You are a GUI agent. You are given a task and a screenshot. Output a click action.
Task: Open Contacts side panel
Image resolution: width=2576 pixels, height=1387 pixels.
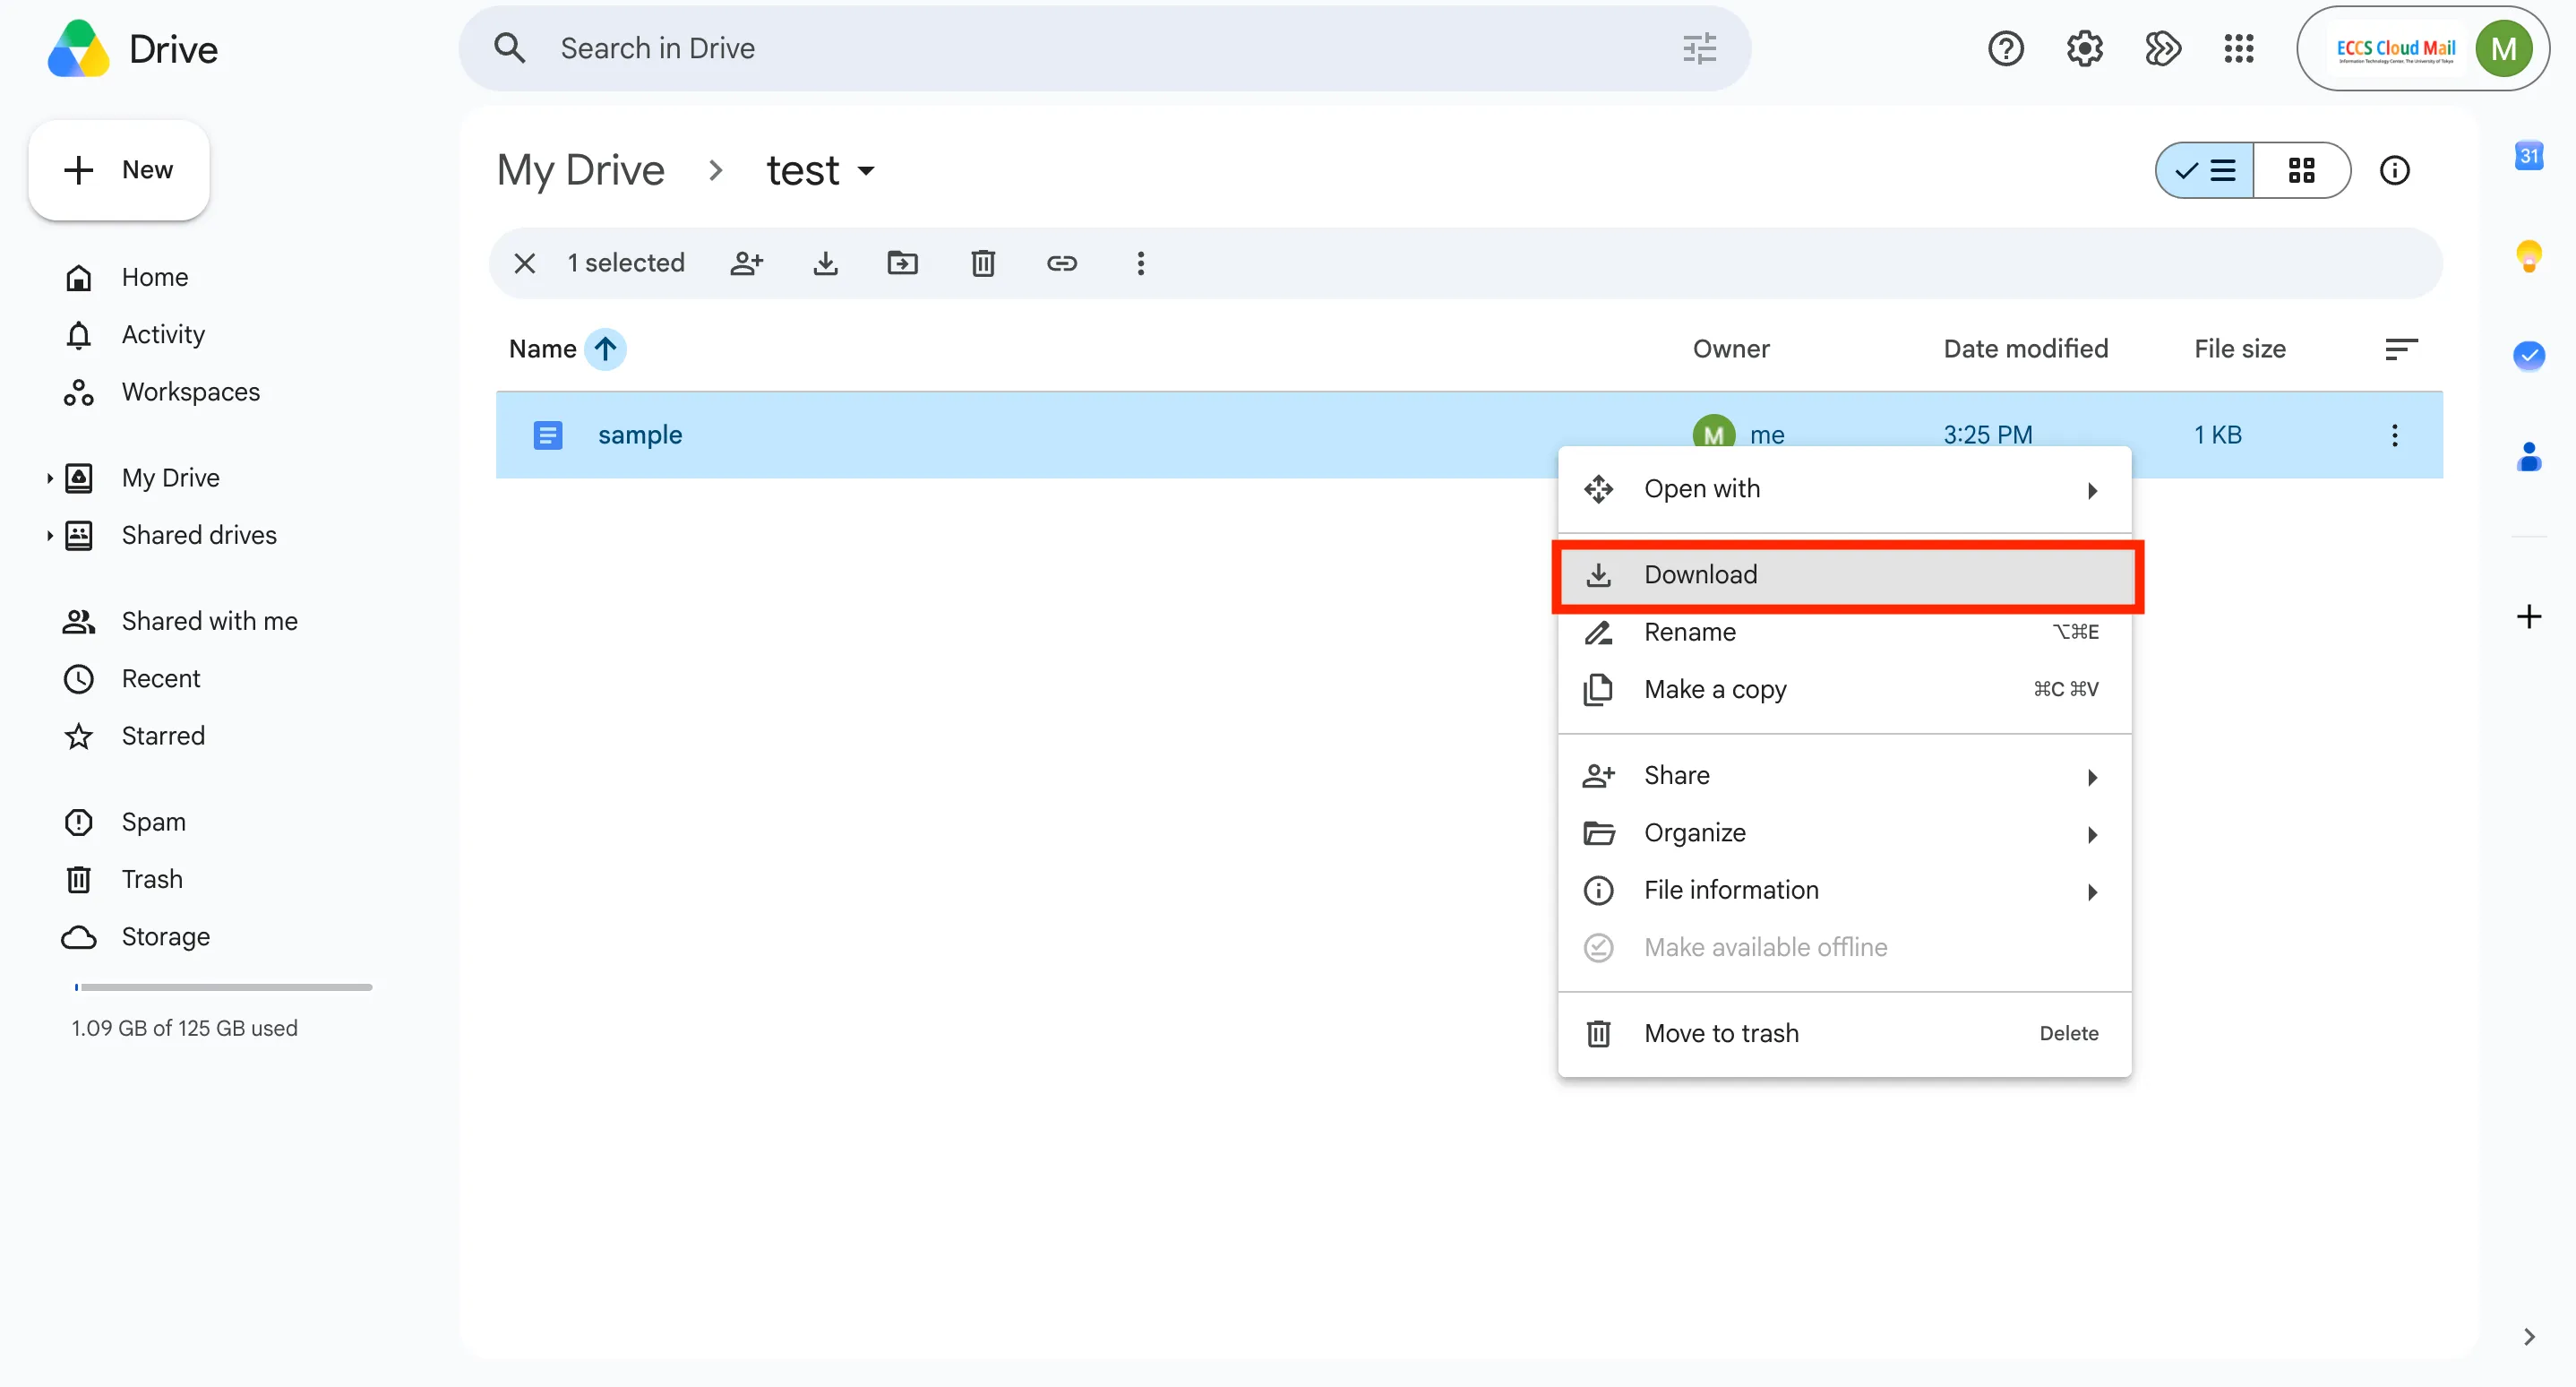pos(2528,457)
